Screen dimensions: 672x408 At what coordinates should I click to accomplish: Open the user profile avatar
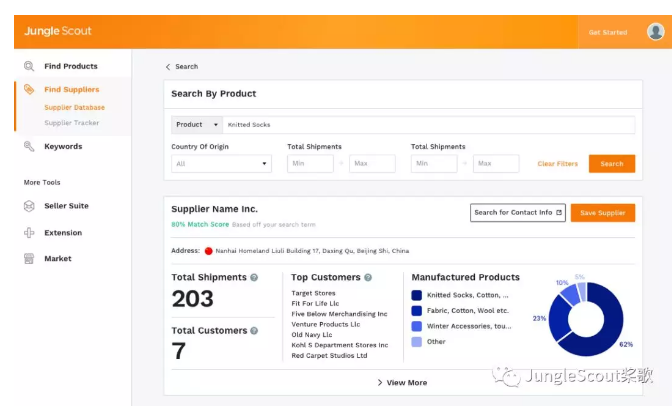[655, 32]
